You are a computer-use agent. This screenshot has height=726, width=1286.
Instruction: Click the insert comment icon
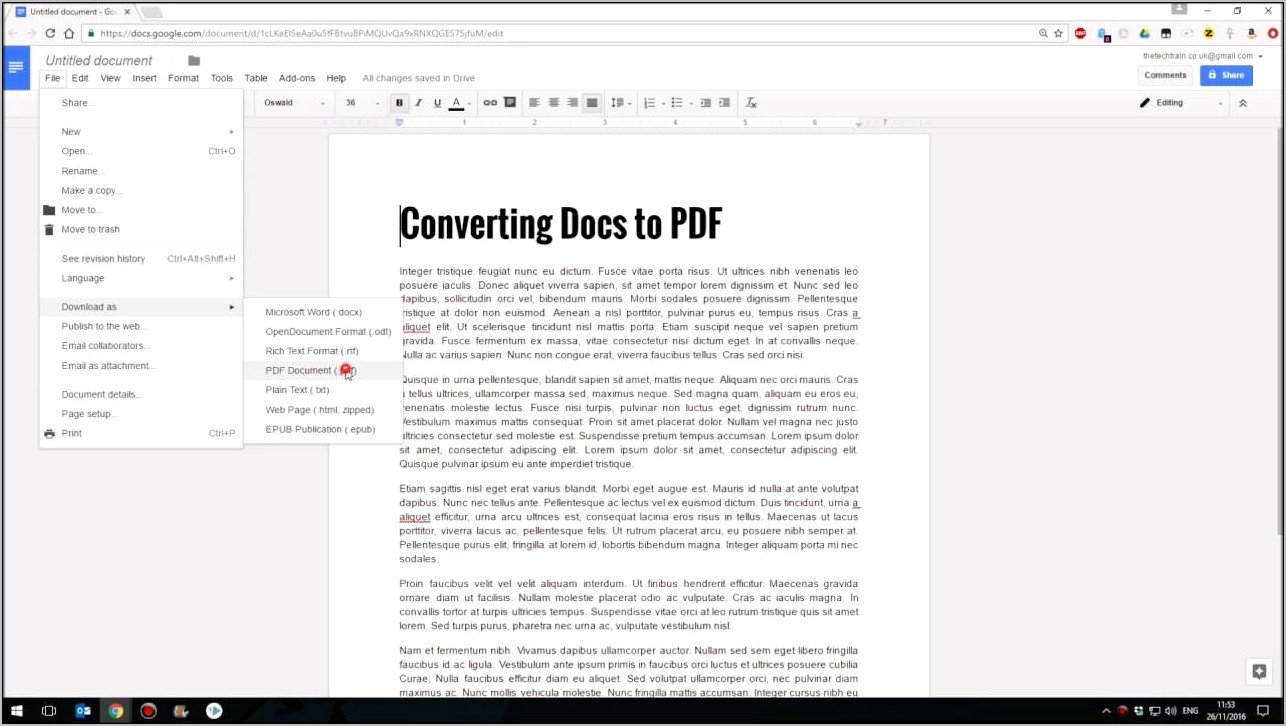510,103
